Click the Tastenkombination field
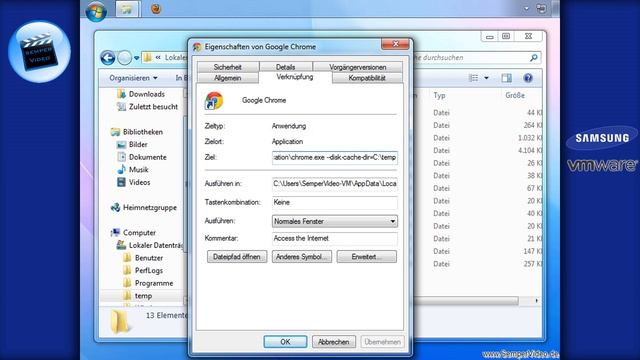Screen dimensions: 640x360 [335, 202]
